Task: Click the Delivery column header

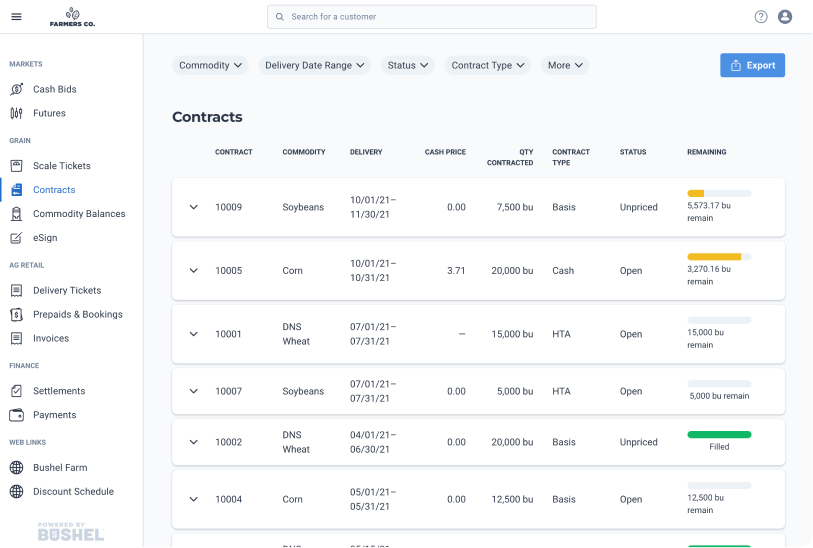Action: point(366,152)
